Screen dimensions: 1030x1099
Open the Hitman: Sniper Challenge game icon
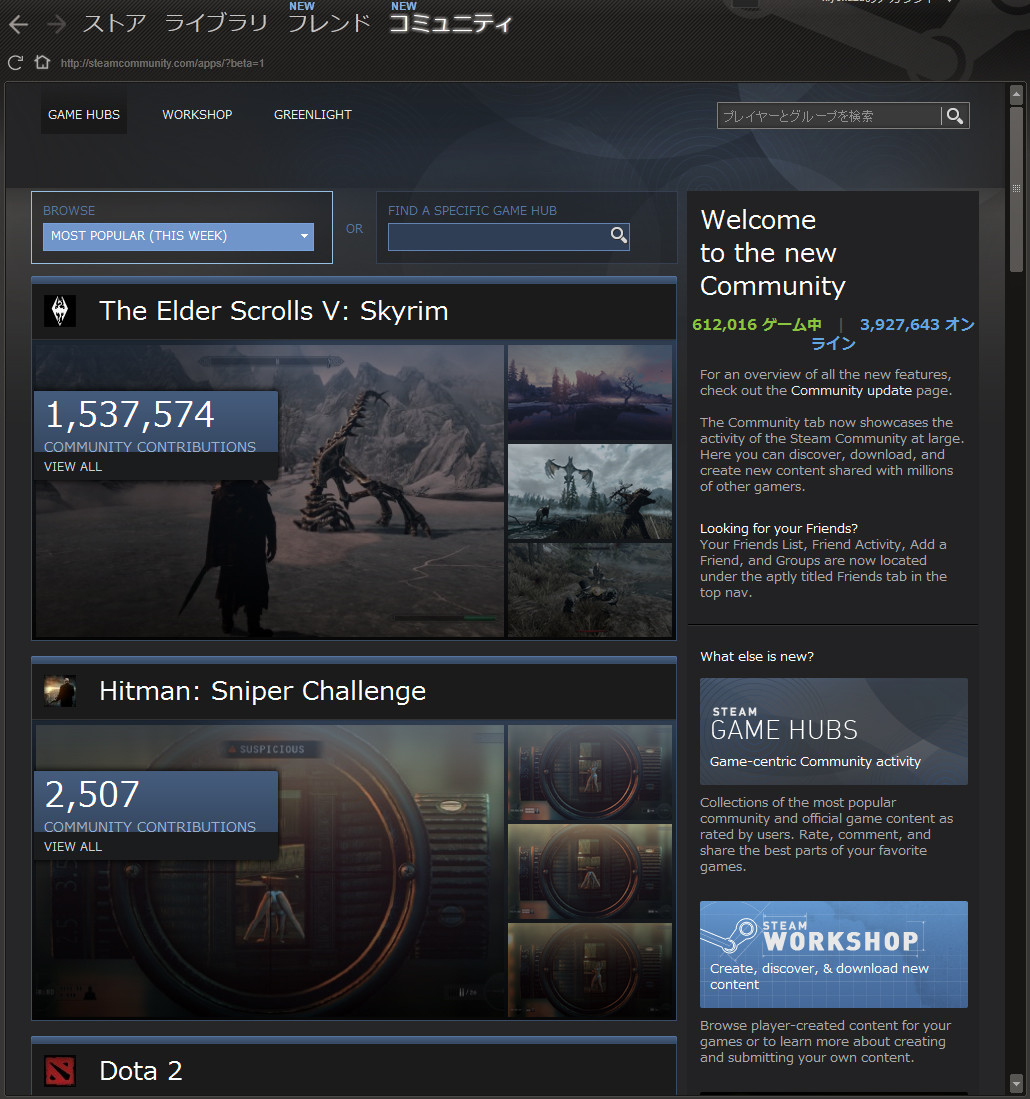[x=60, y=691]
